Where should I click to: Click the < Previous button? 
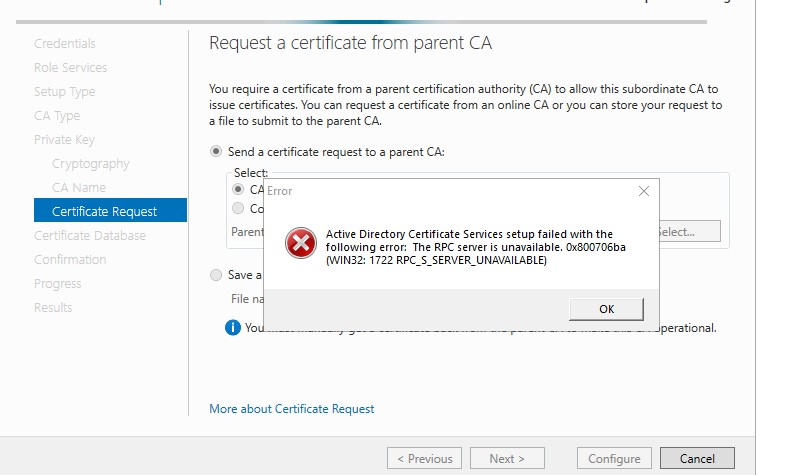click(424, 458)
